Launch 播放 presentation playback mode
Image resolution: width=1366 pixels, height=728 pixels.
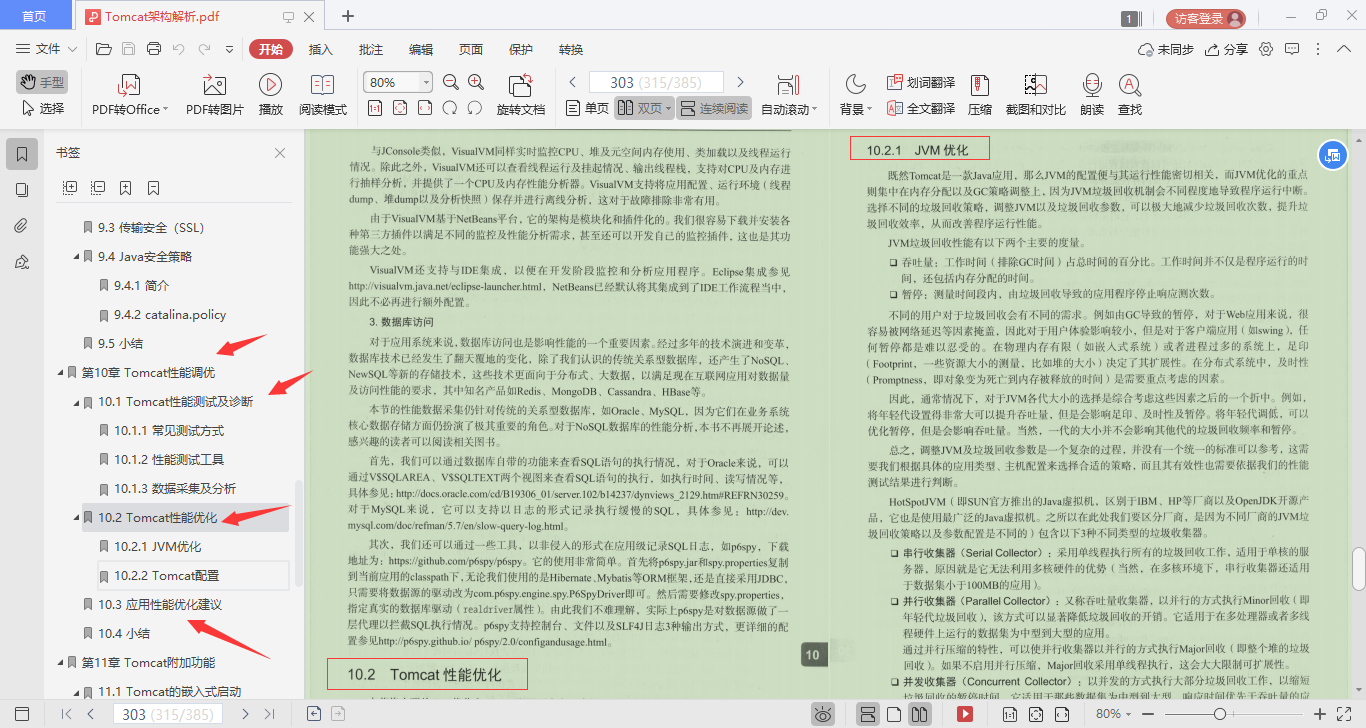(x=270, y=94)
